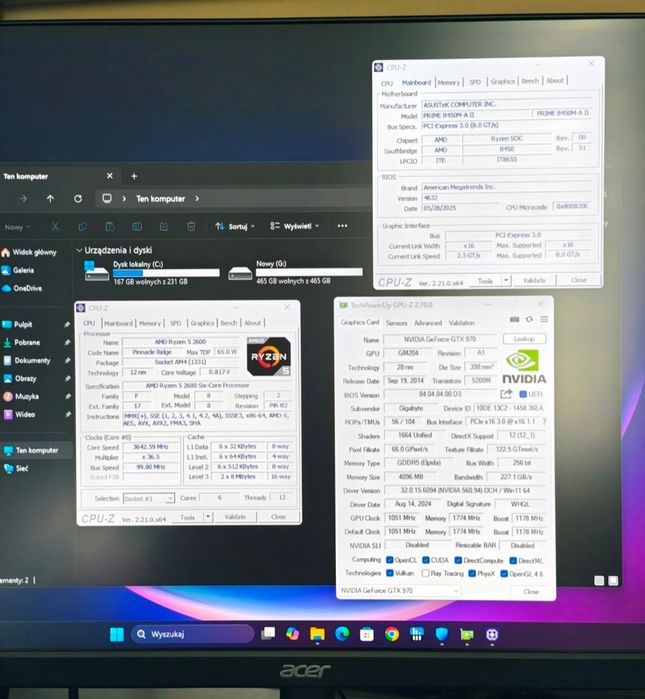Open Microsoft Store from the taskbar
The image size is (645, 699).
(x=367, y=634)
